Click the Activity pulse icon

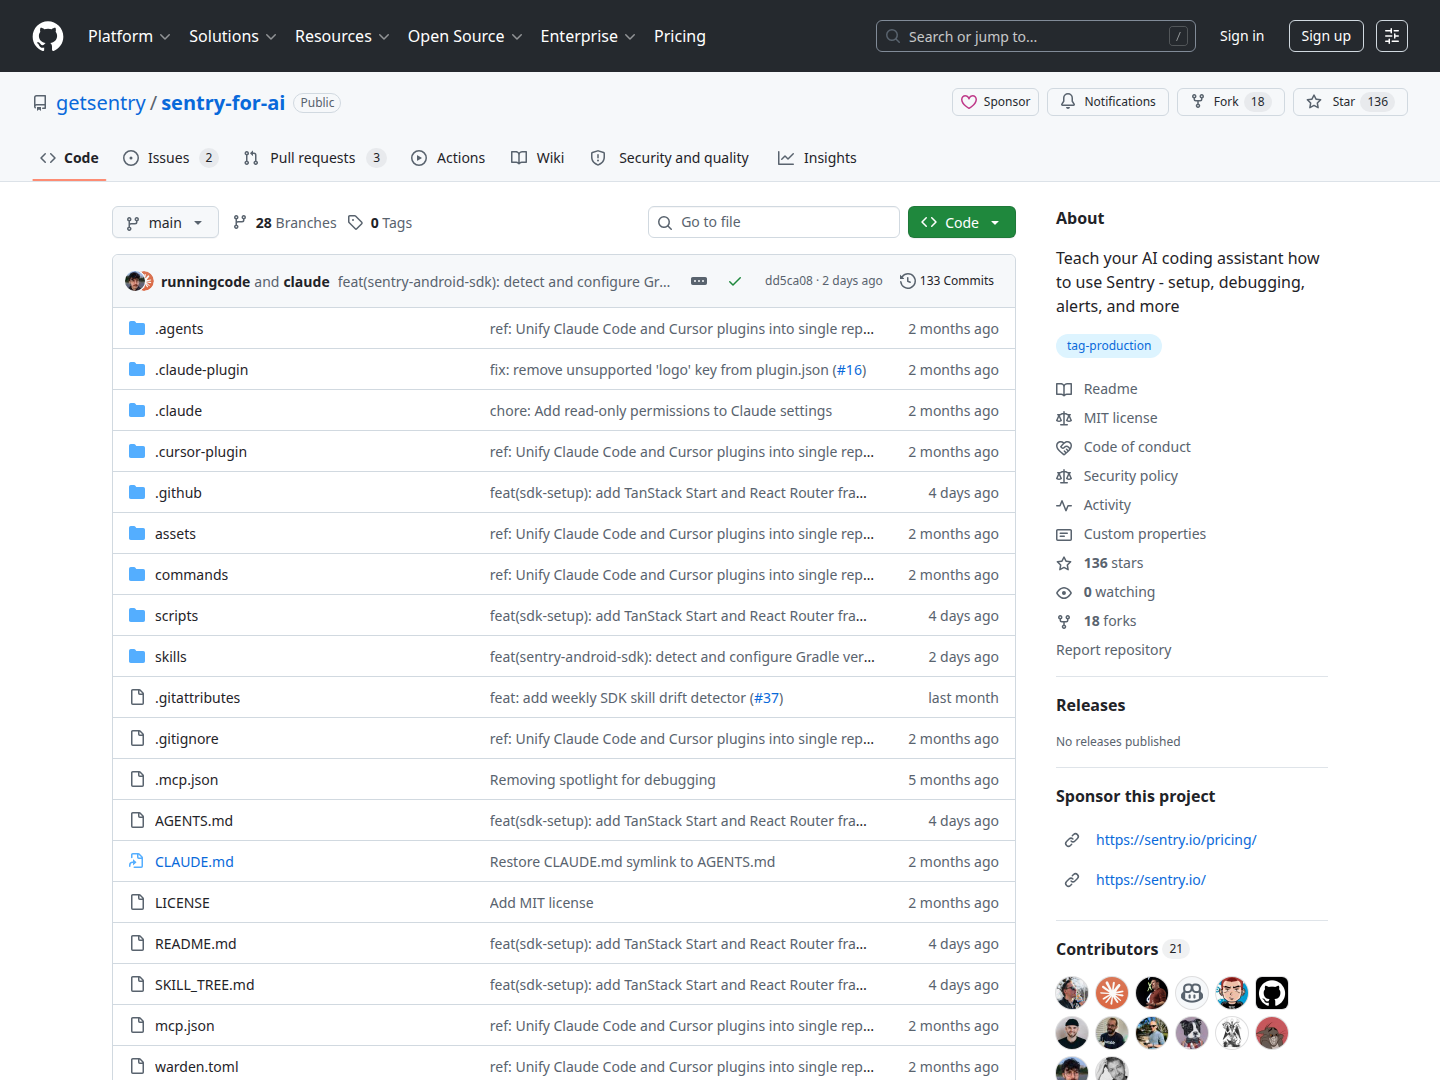(x=1064, y=505)
